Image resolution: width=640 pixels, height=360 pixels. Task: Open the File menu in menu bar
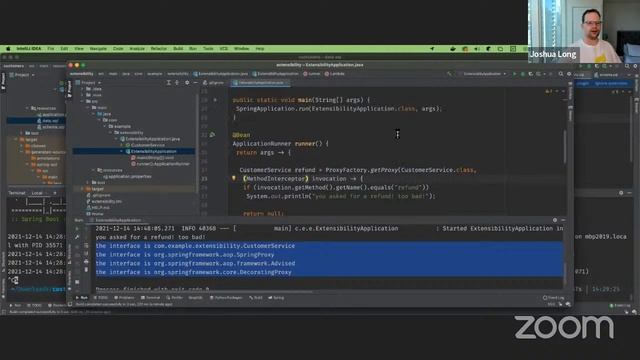pyautogui.click(x=51, y=49)
